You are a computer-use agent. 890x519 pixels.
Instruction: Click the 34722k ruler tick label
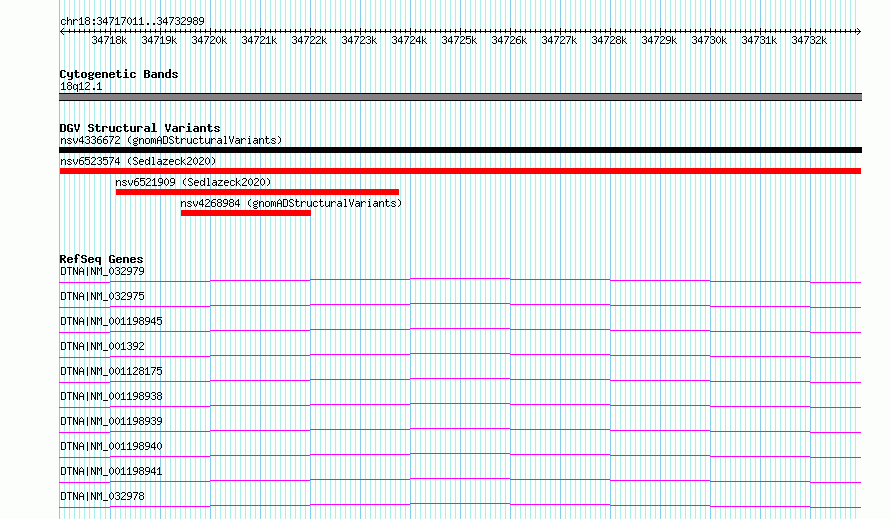click(309, 40)
